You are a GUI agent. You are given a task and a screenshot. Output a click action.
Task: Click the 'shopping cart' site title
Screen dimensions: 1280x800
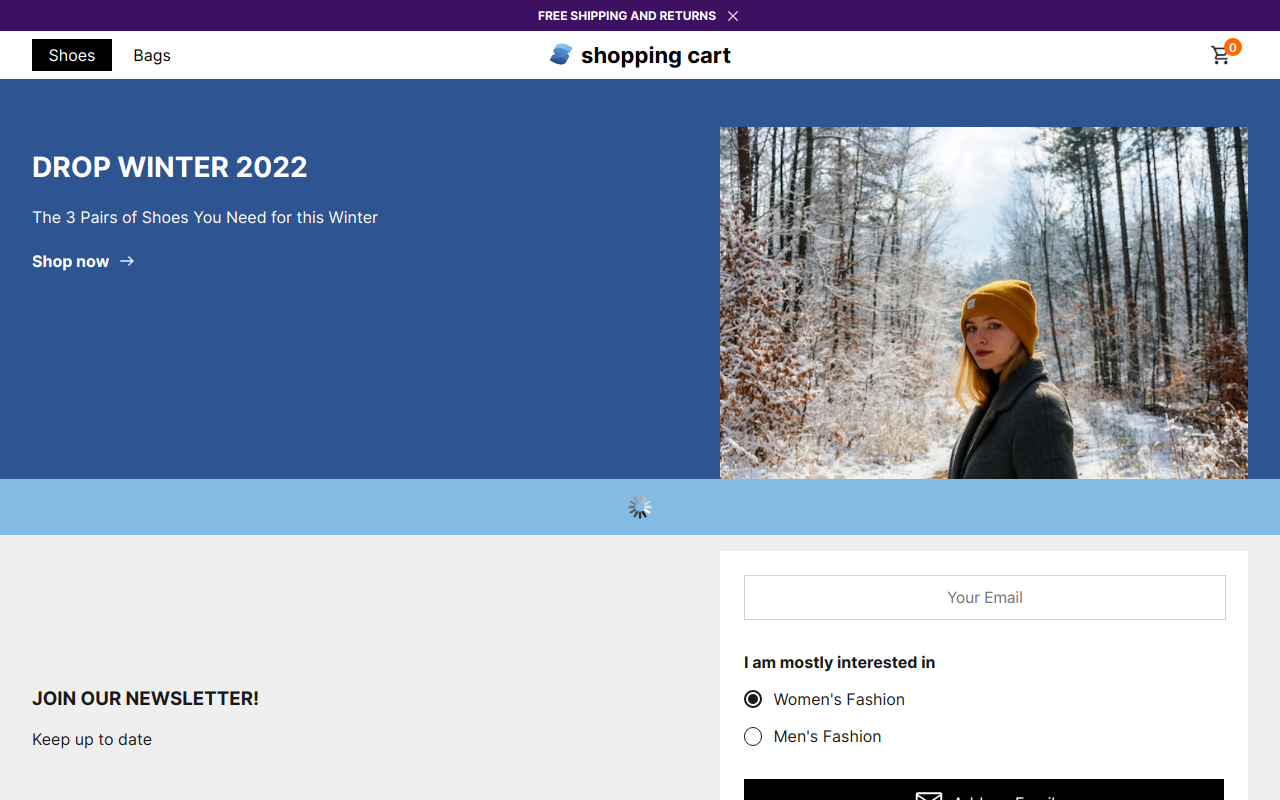pos(656,55)
